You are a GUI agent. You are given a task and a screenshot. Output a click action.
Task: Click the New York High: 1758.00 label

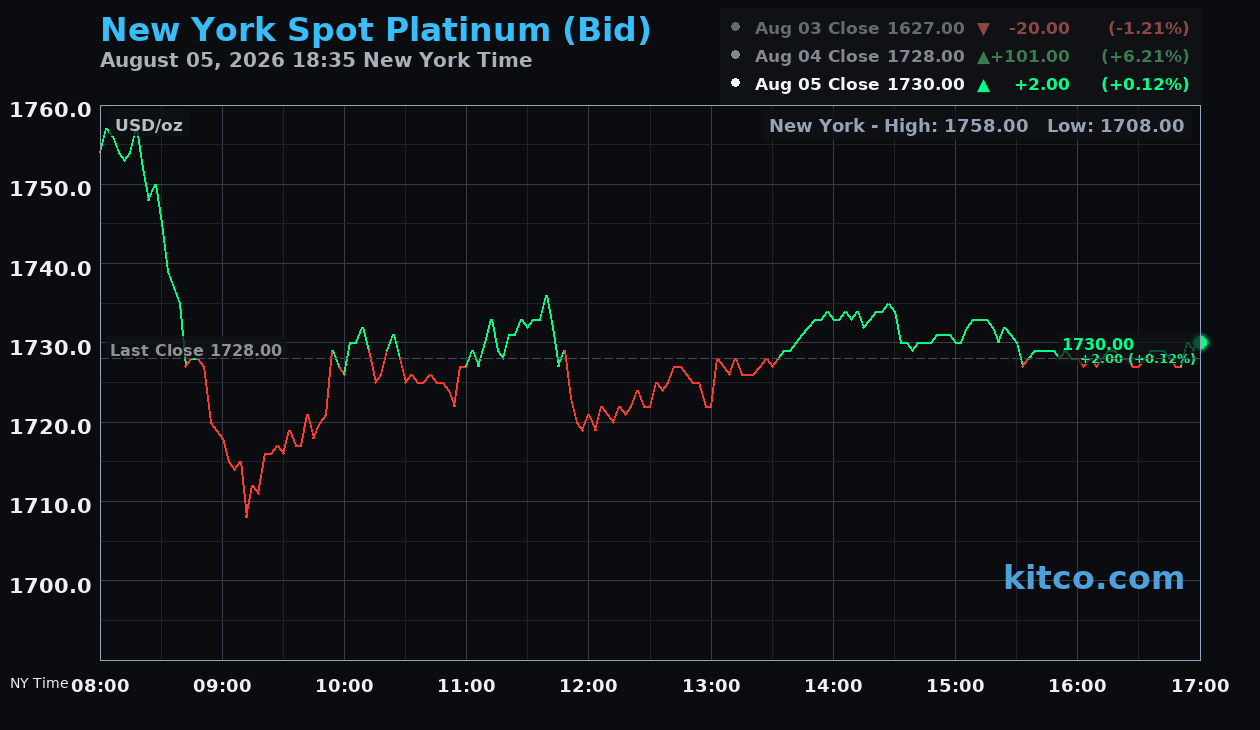pos(899,125)
